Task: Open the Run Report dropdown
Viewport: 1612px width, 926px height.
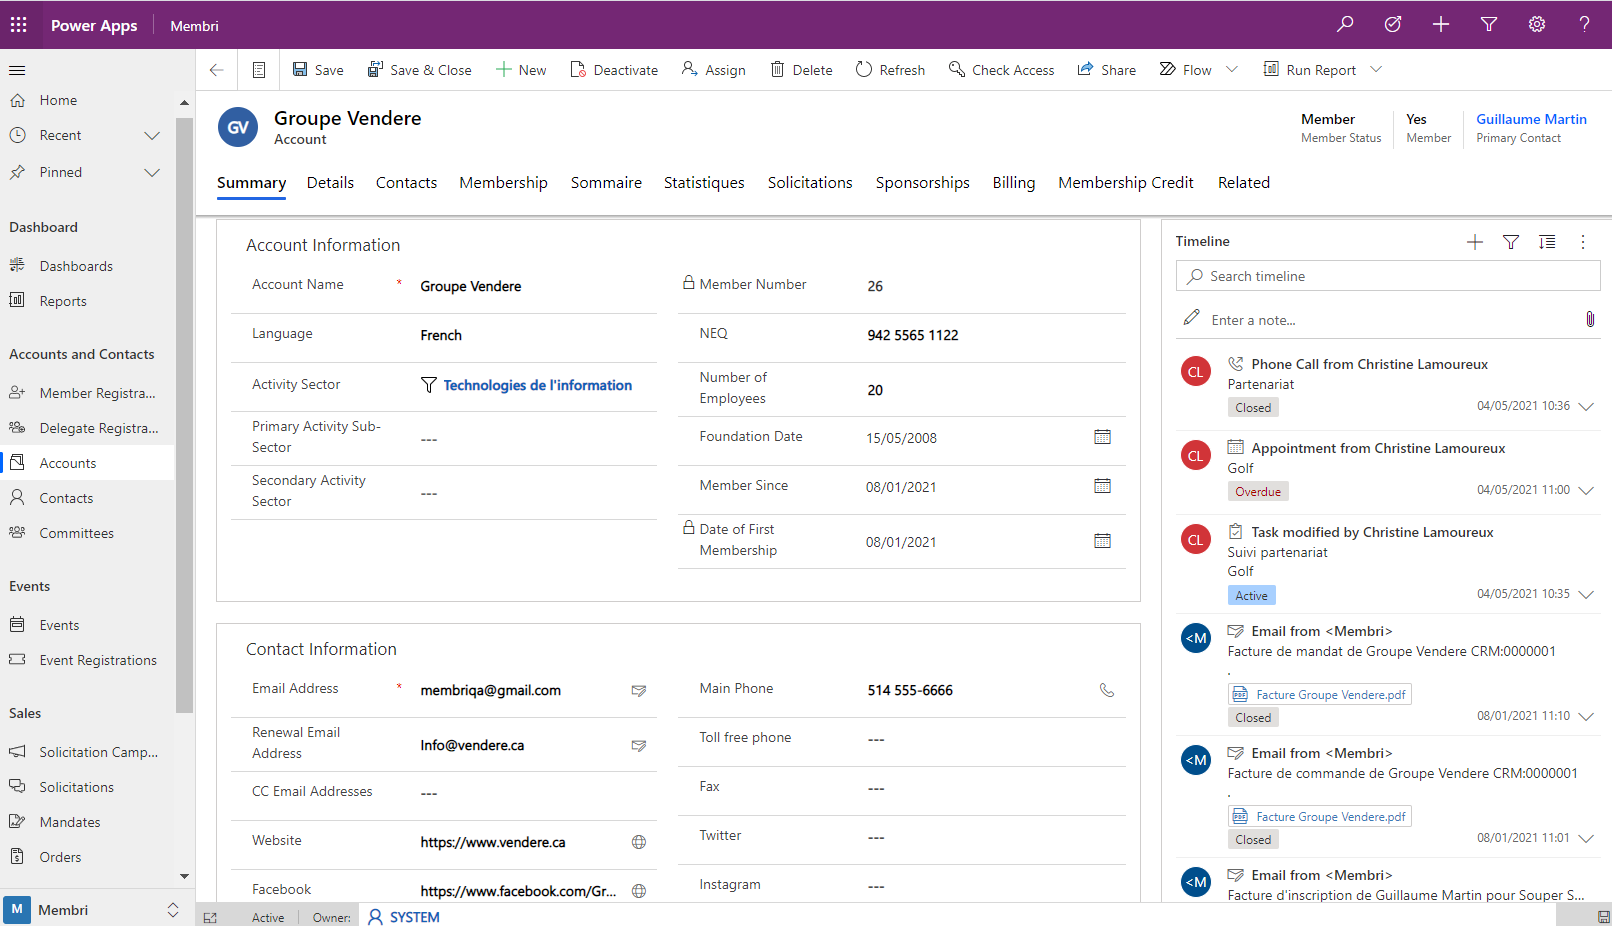Action: coord(1377,69)
